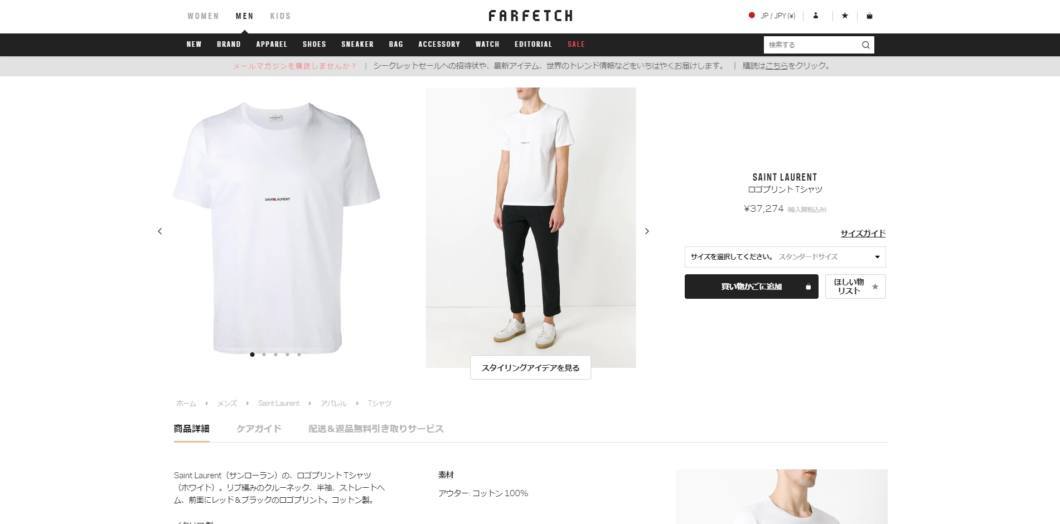1060x524 pixels.
Task: Click the search magnifier icon
Action: pyautogui.click(x=865, y=45)
